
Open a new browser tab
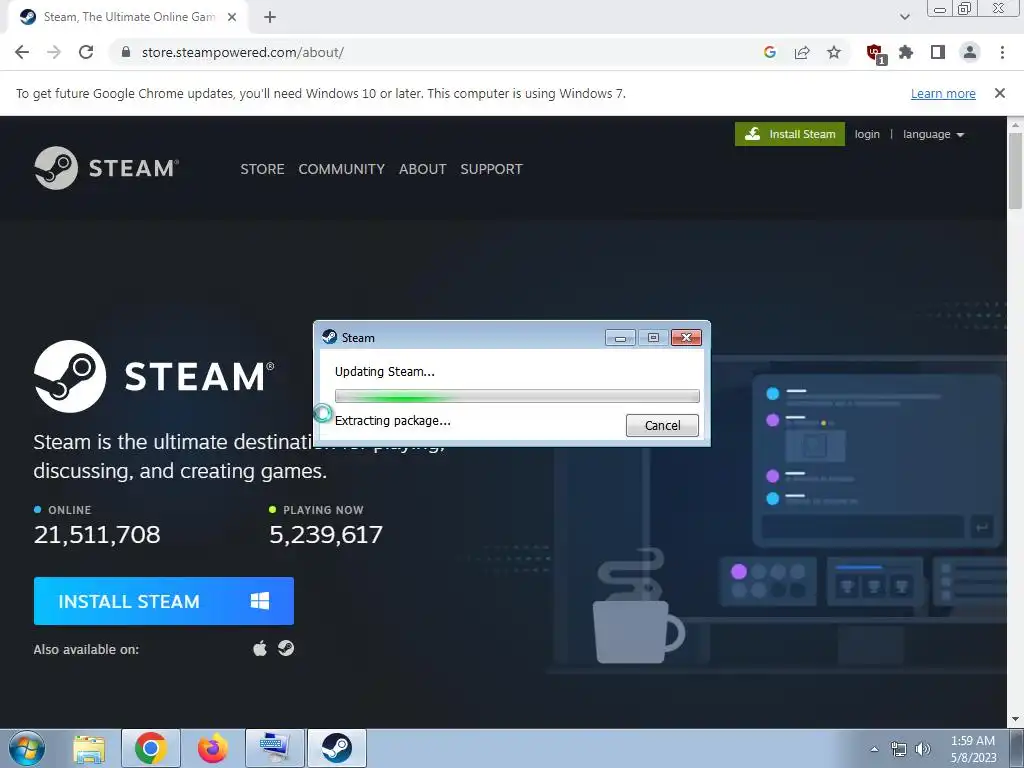[270, 17]
